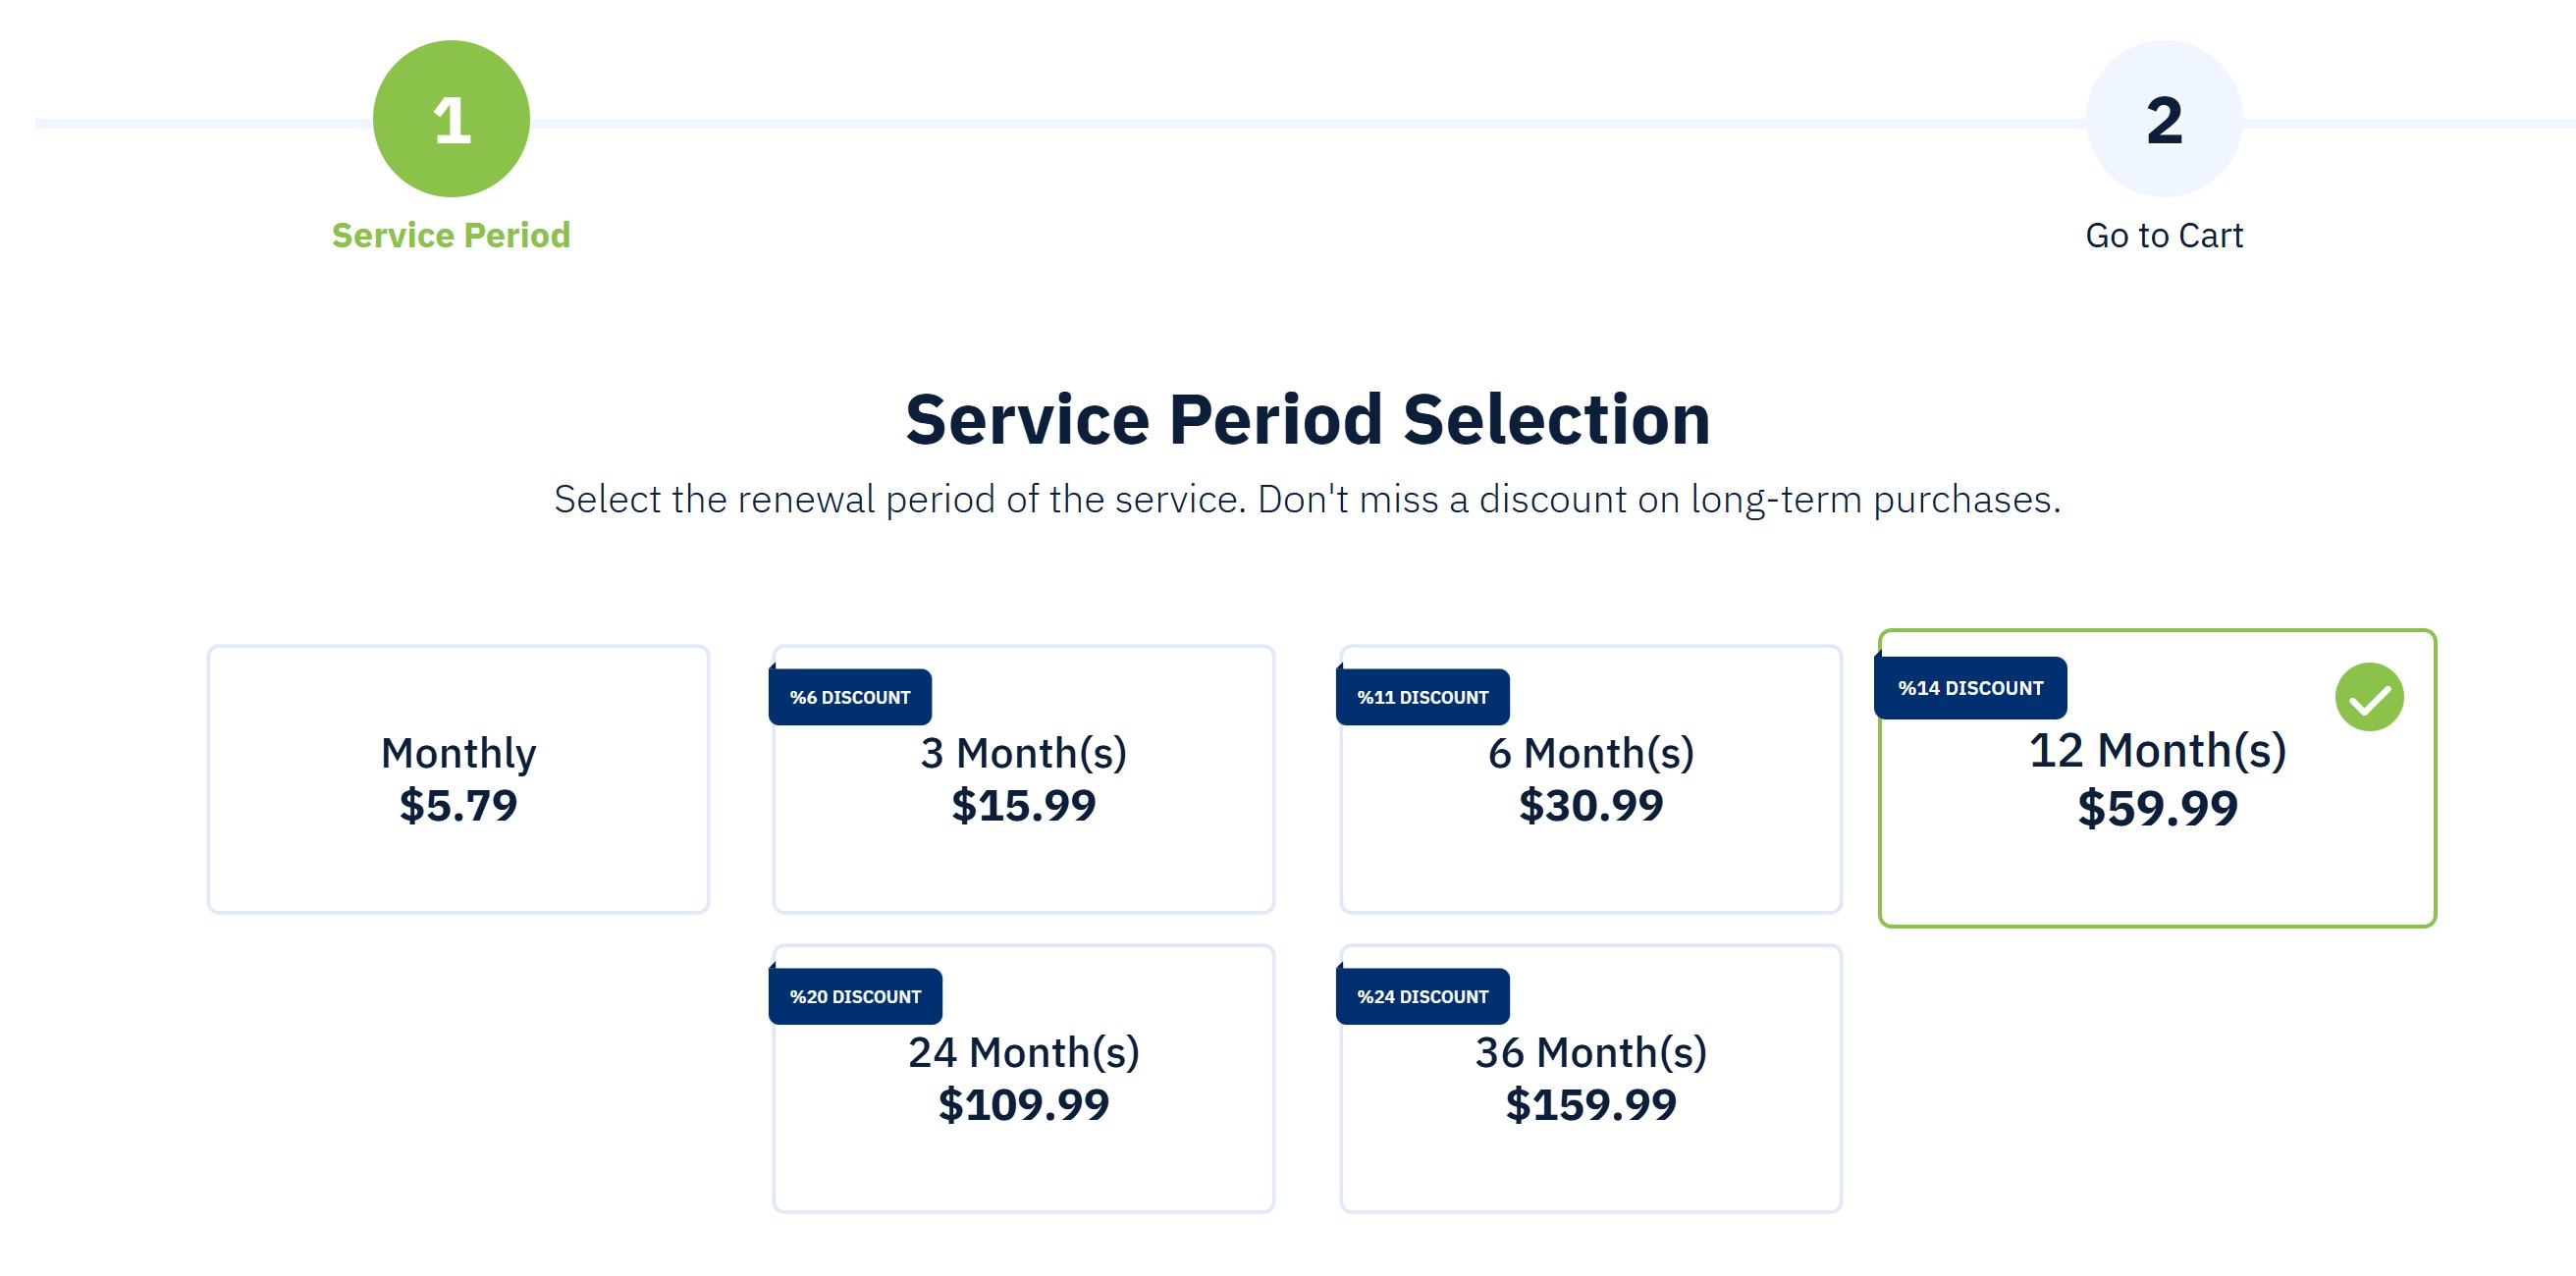Click the %24 DISCOUNT badge

(1421, 996)
